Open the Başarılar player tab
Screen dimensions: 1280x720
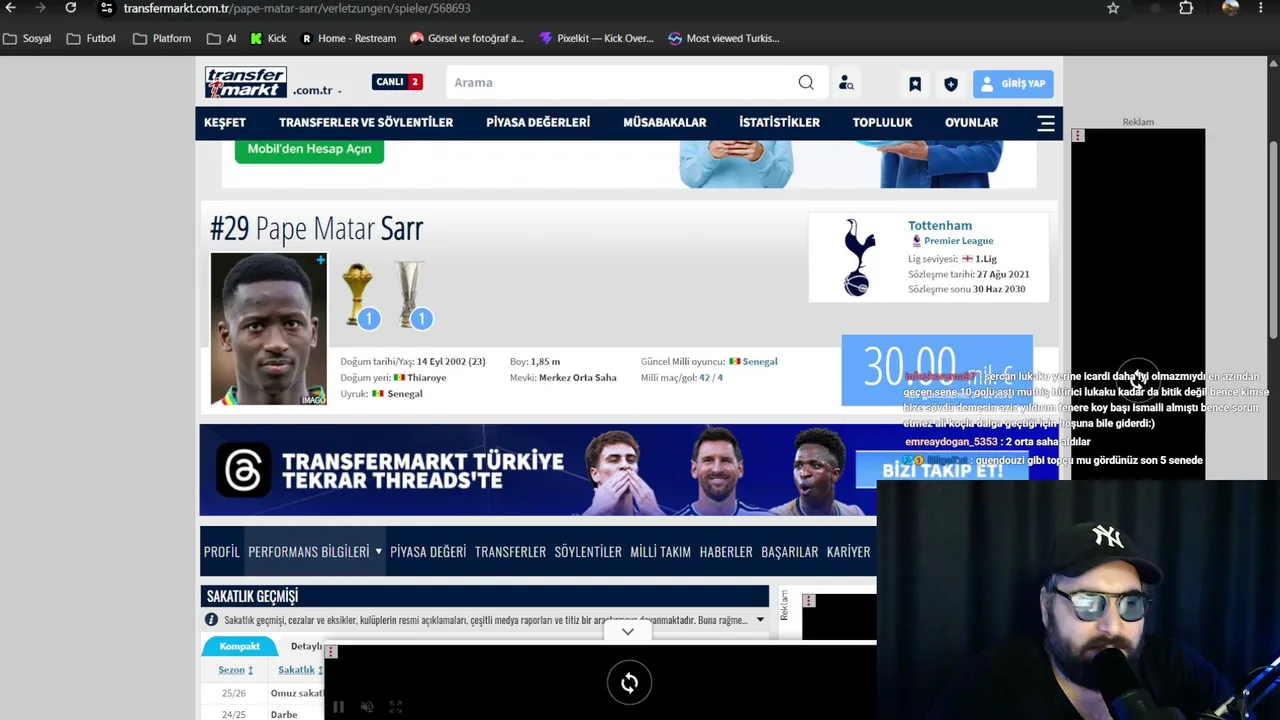790,552
